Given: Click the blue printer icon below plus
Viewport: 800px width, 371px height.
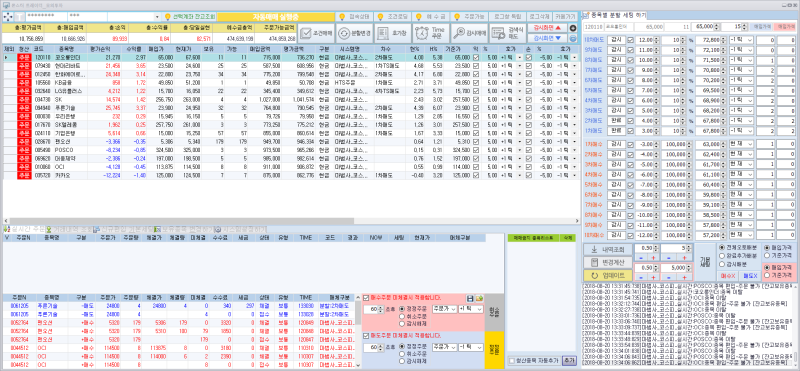Looking at the screenshot, I should point(573,38).
